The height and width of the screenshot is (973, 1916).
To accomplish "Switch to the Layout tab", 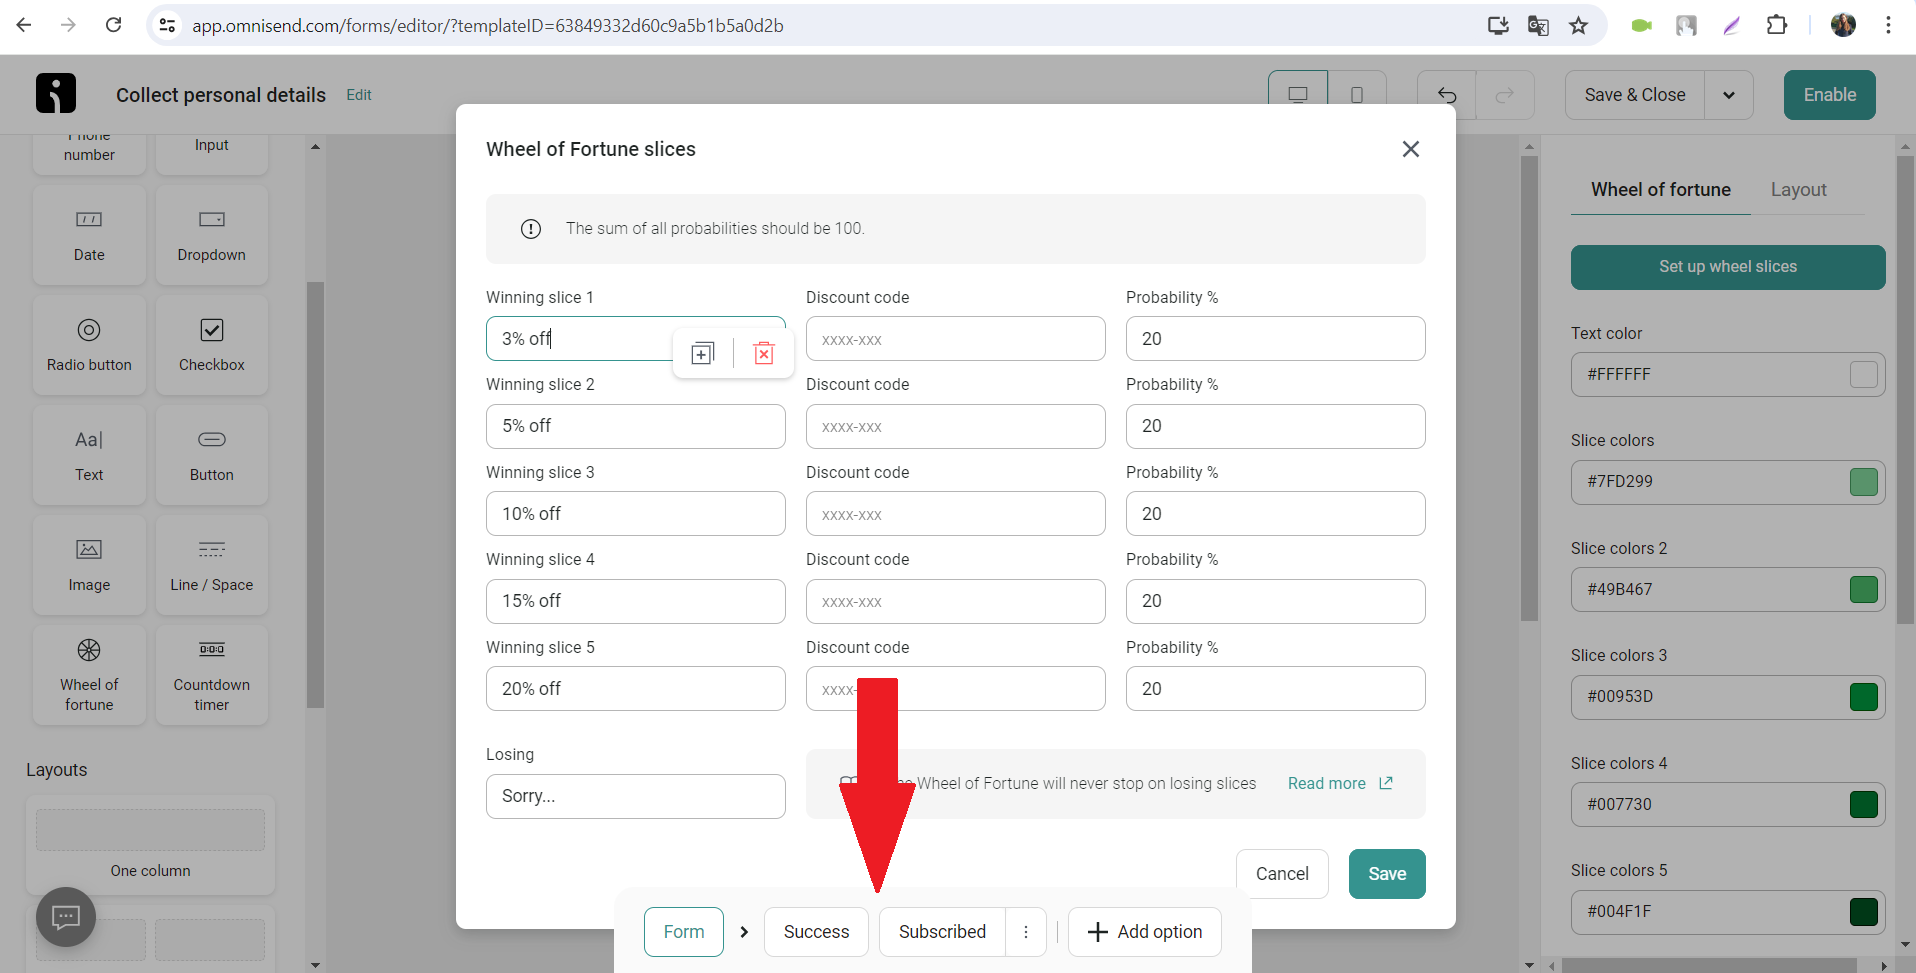I will pyautogui.click(x=1798, y=190).
